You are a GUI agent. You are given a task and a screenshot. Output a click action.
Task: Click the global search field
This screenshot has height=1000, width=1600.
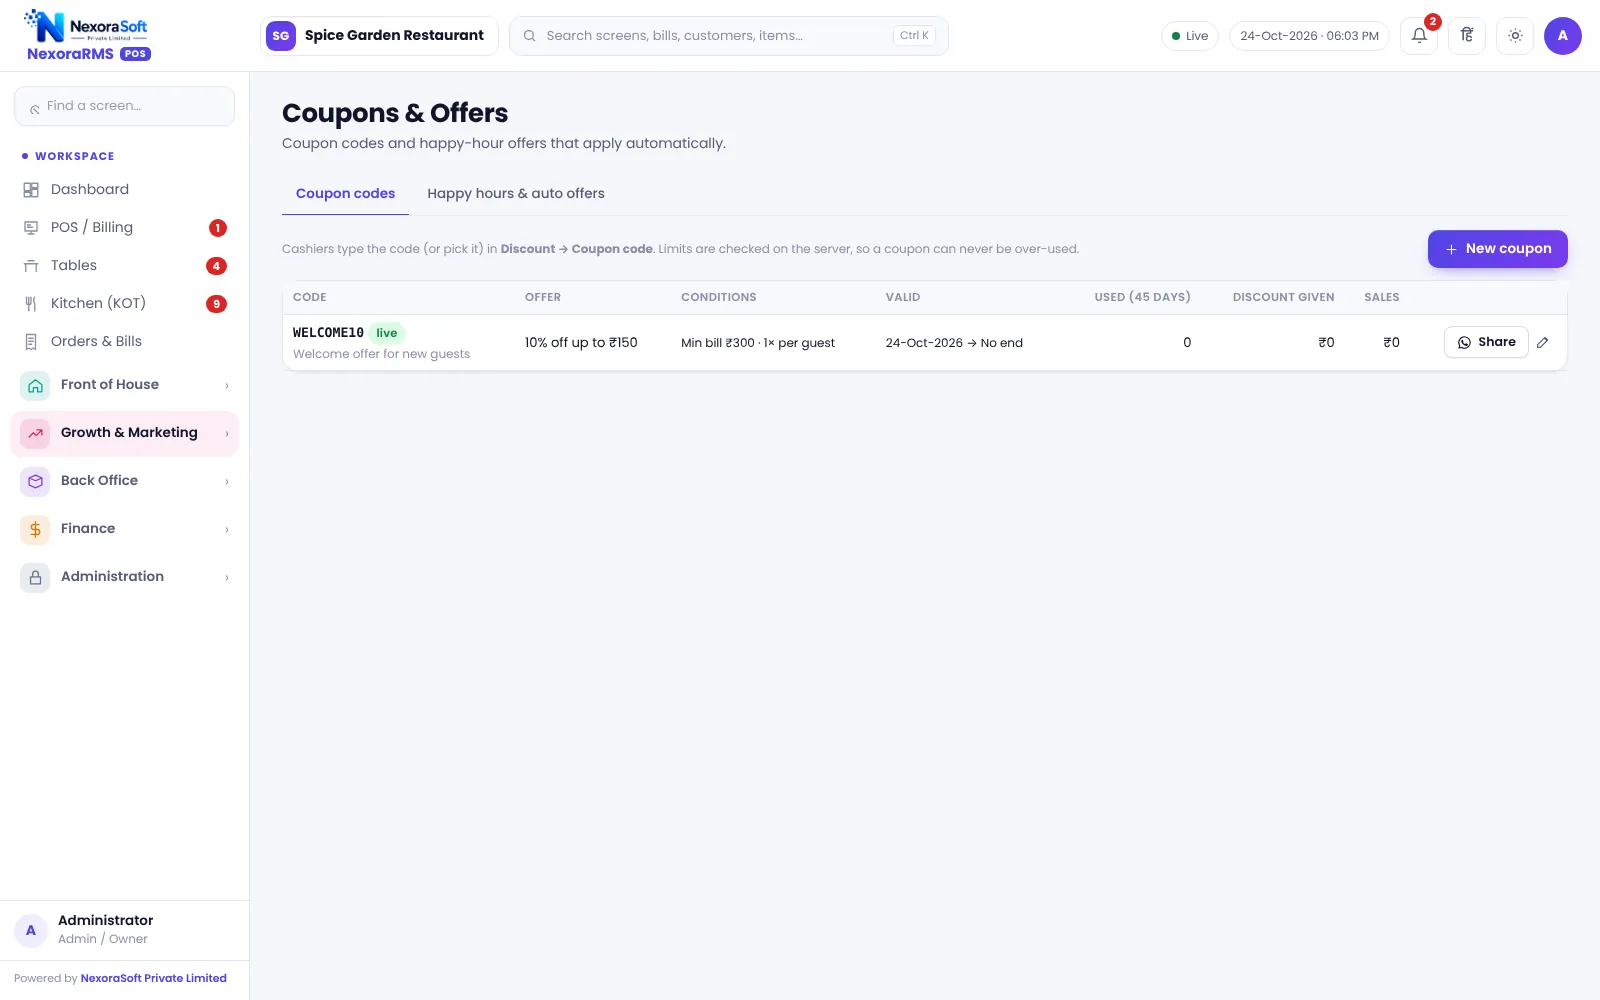(728, 36)
